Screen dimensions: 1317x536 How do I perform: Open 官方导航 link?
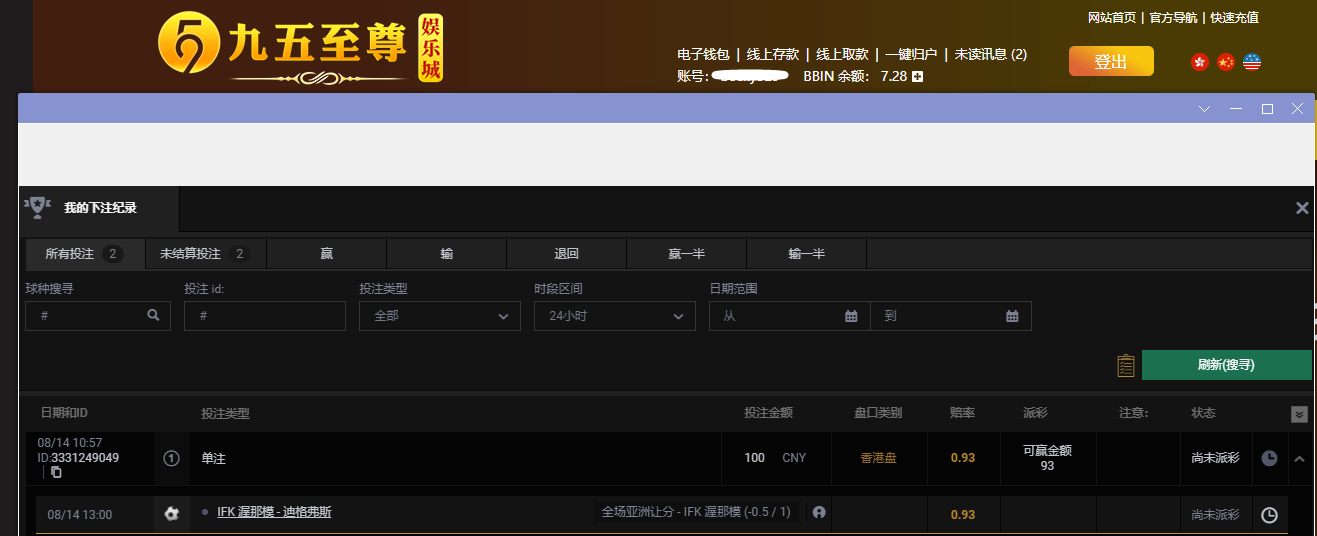[x=1173, y=18]
